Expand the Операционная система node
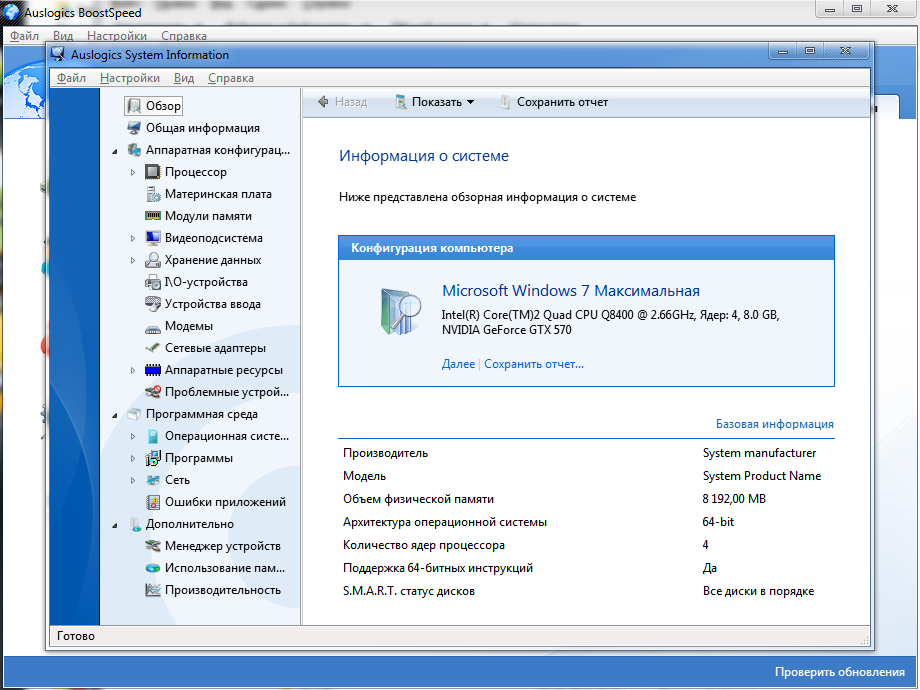The width and height of the screenshot is (920, 690). coord(133,437)
